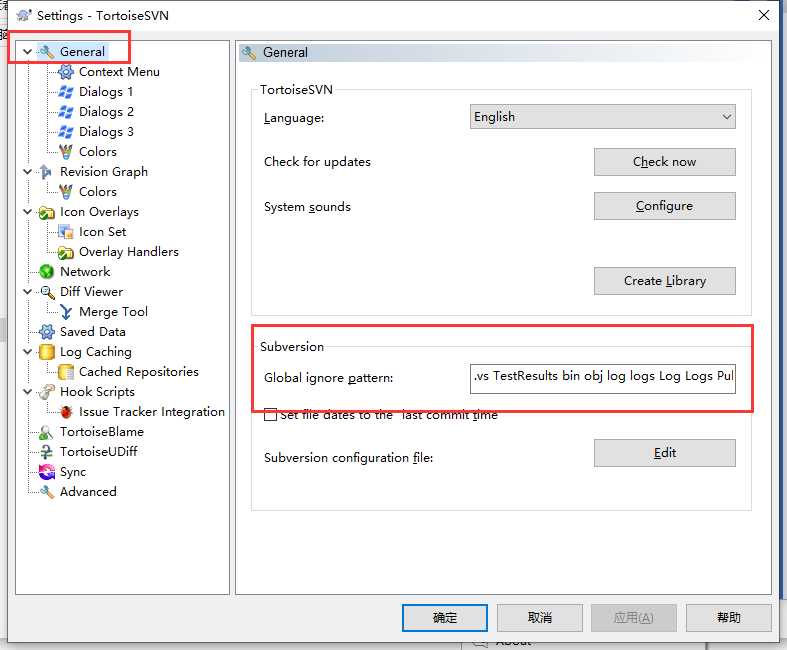Collapse the Icon Overlays tree node
Viewport: 787px width, 650px height.
[28, 212]
